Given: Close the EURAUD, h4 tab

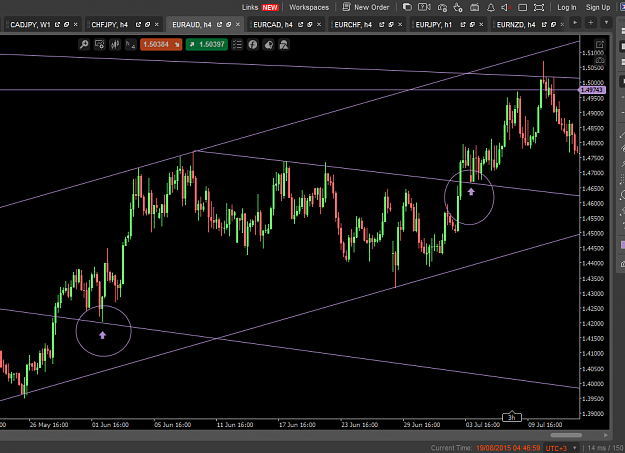Looking at the screenshot, I should (x=238, y=25).
